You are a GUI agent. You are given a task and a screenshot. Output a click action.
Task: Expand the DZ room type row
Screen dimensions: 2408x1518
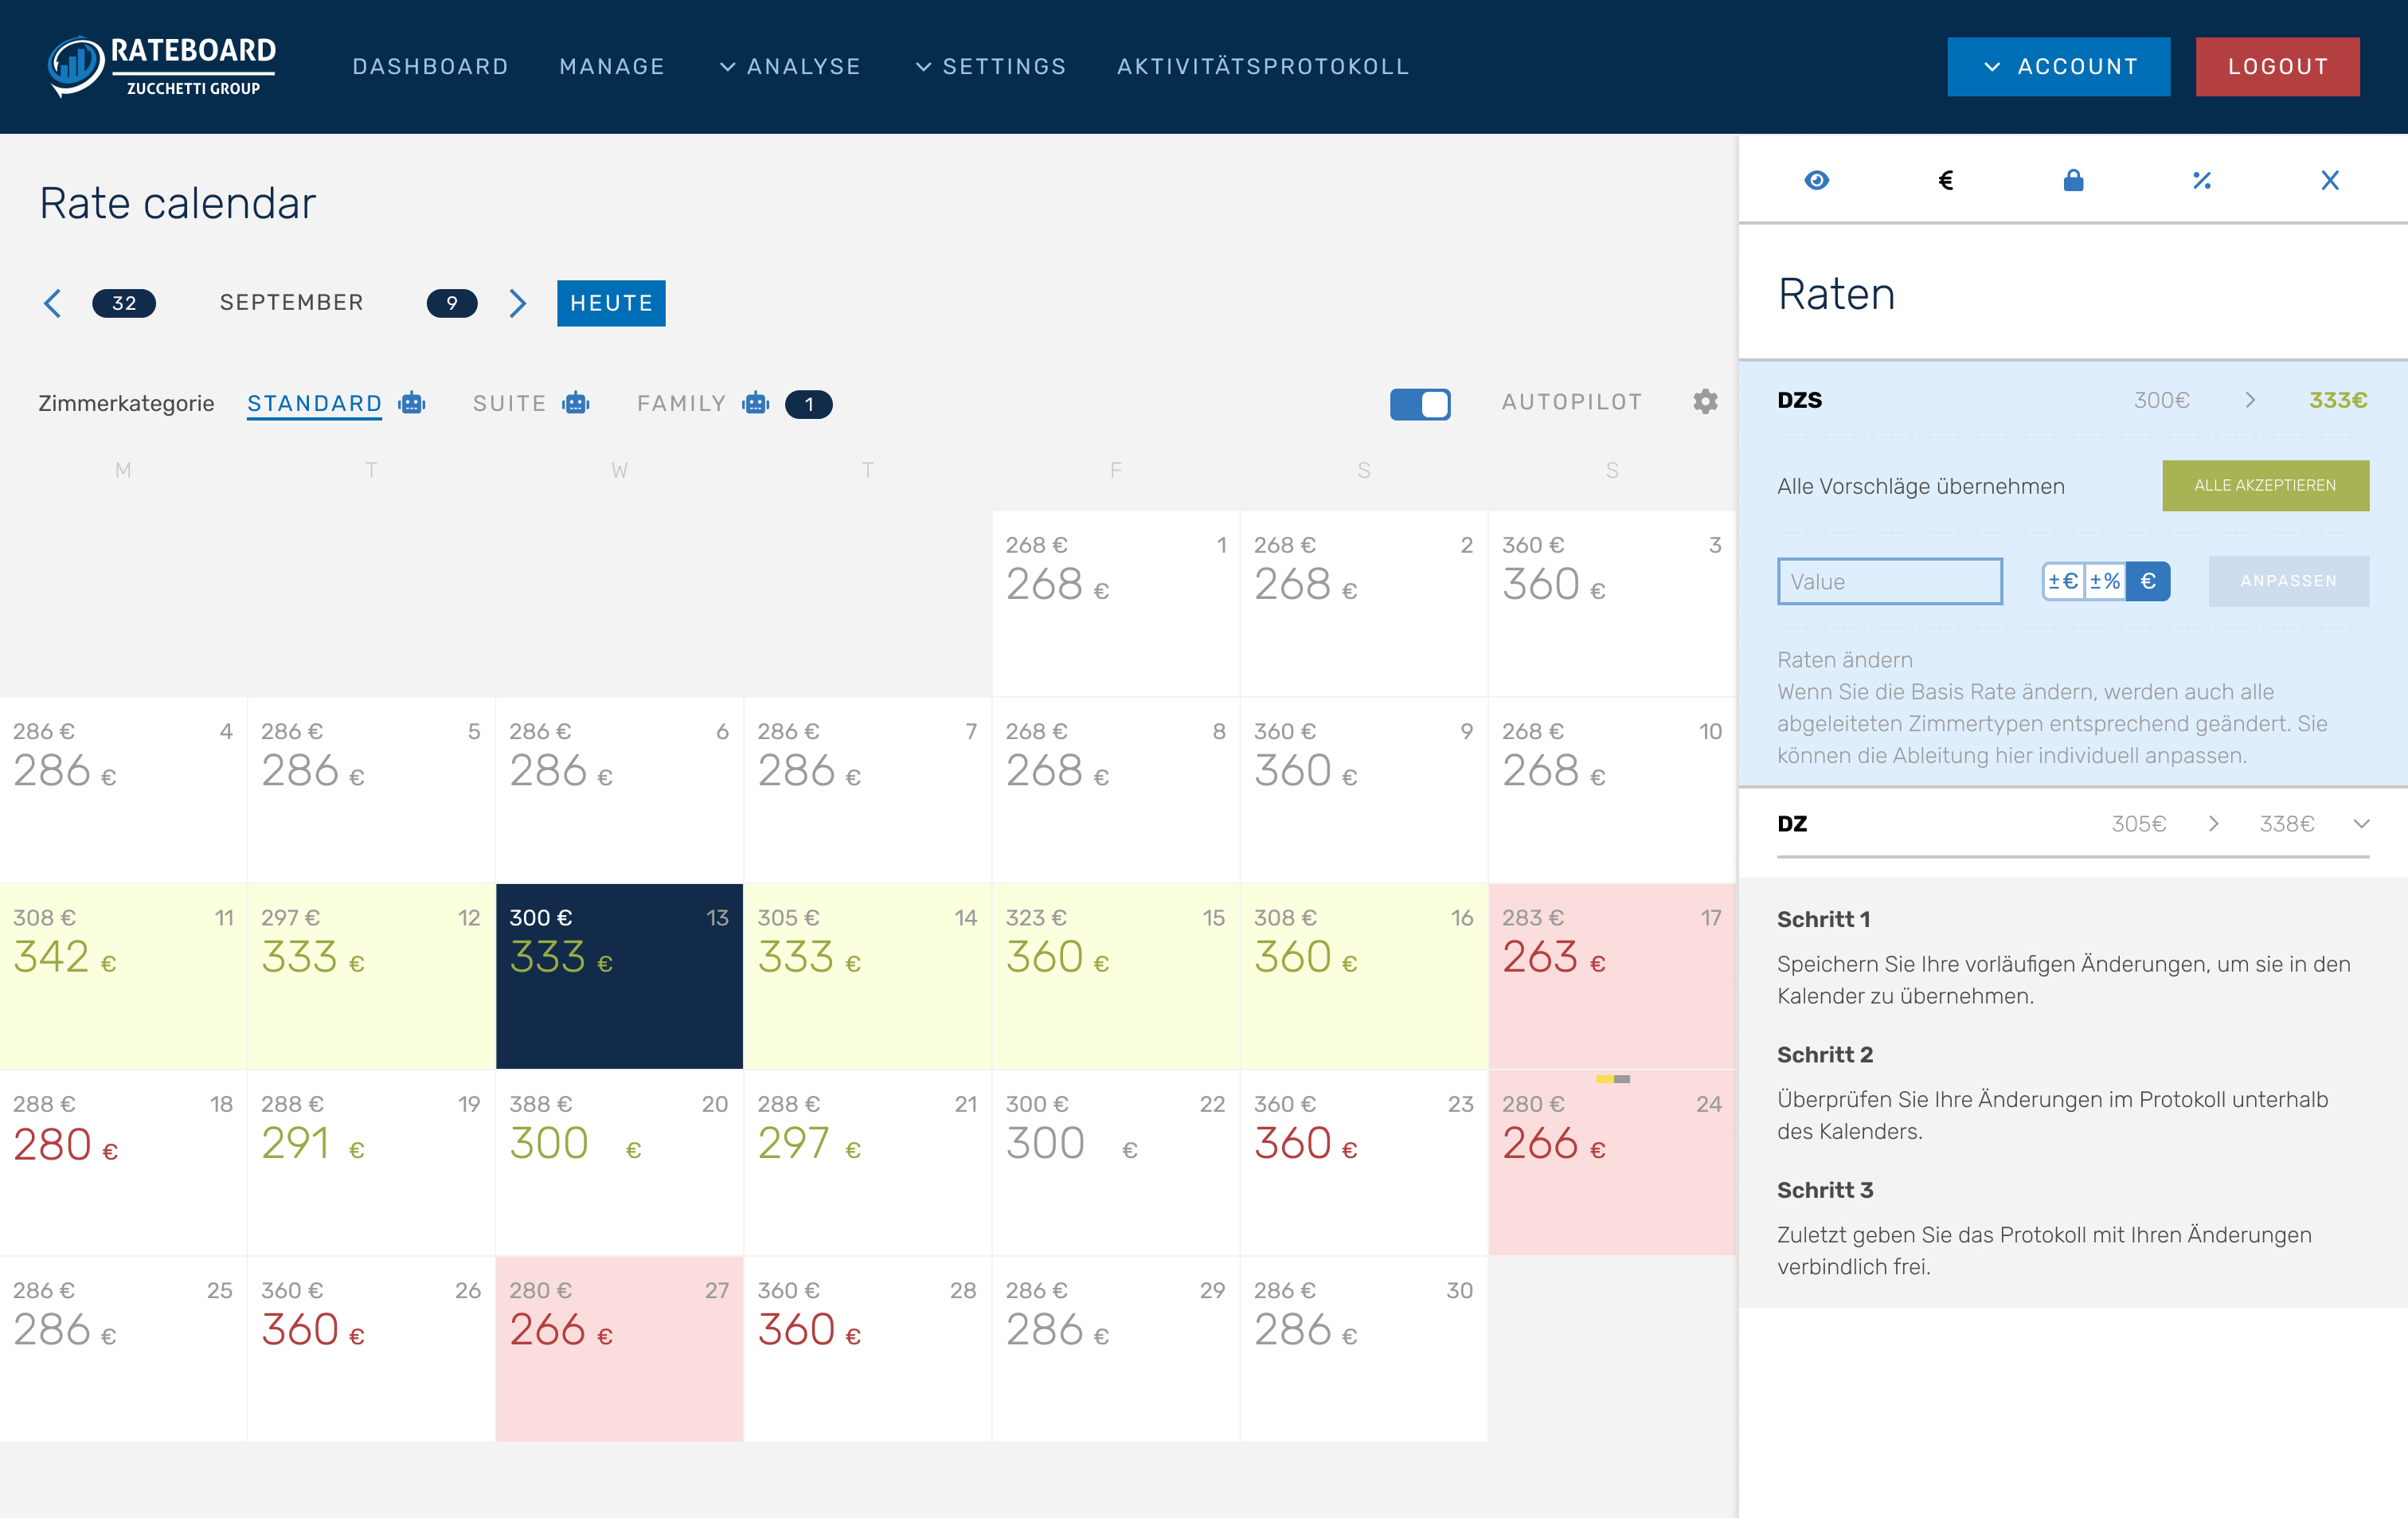[2361, 824]
